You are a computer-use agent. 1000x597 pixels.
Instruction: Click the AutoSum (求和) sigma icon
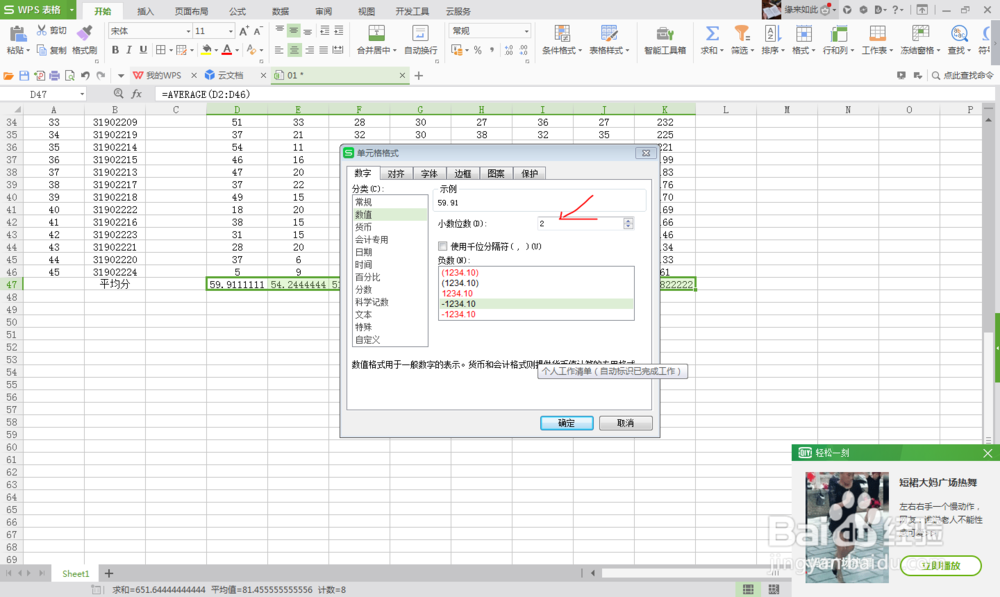(x=712, y=33)
